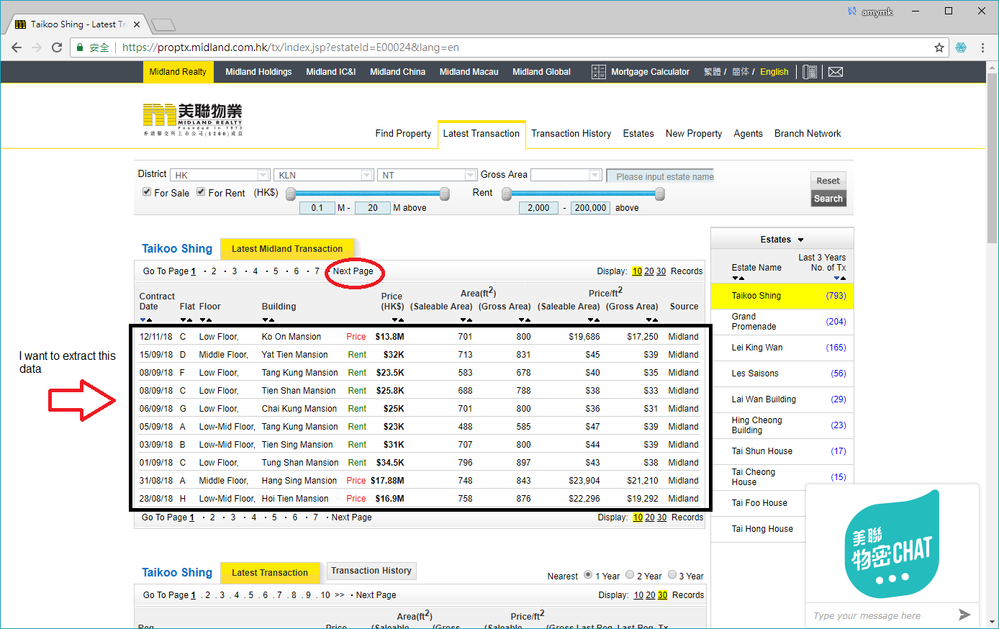Open Midland Holdings top link
The width and height of the screenshot is (999, 629).
coord(258,72)
